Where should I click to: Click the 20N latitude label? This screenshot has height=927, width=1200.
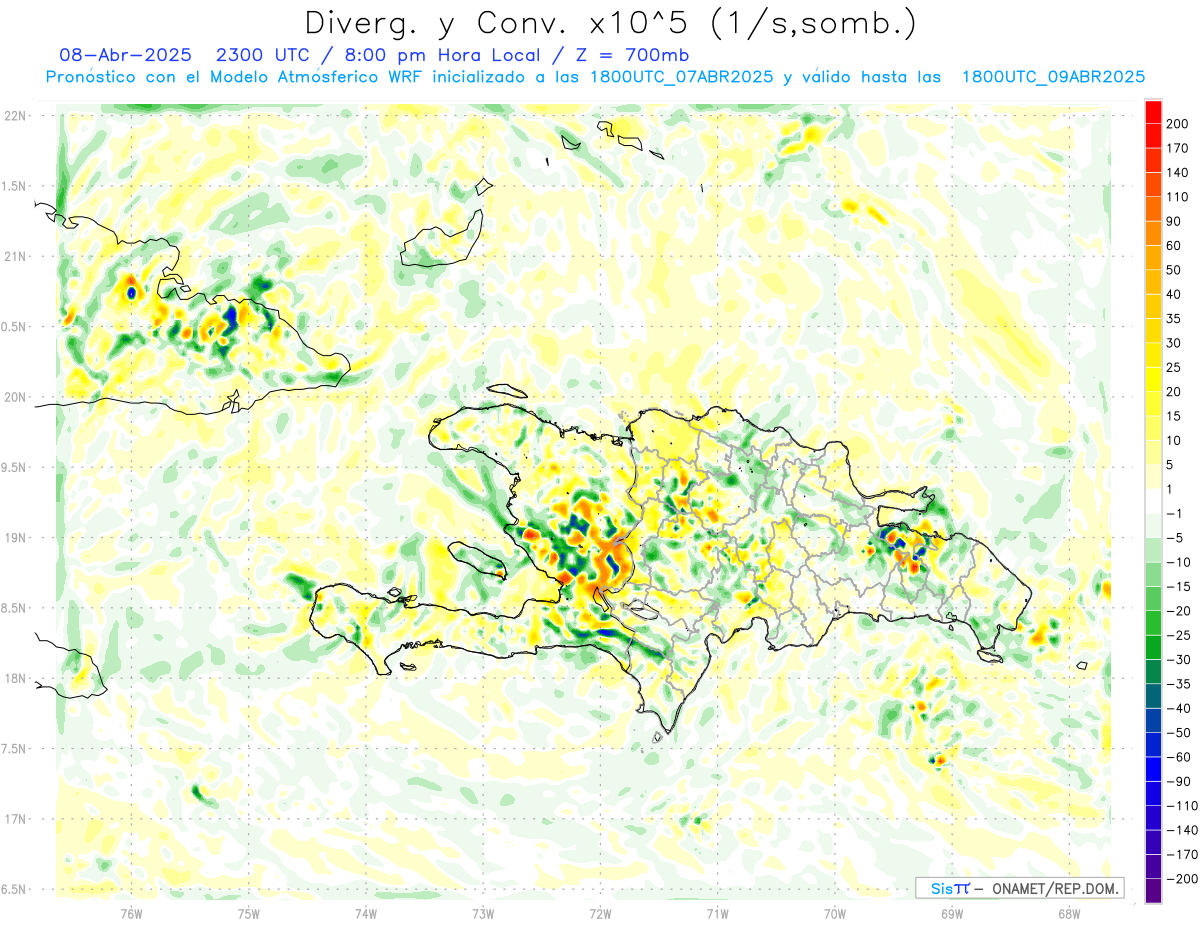coord(14,397)
